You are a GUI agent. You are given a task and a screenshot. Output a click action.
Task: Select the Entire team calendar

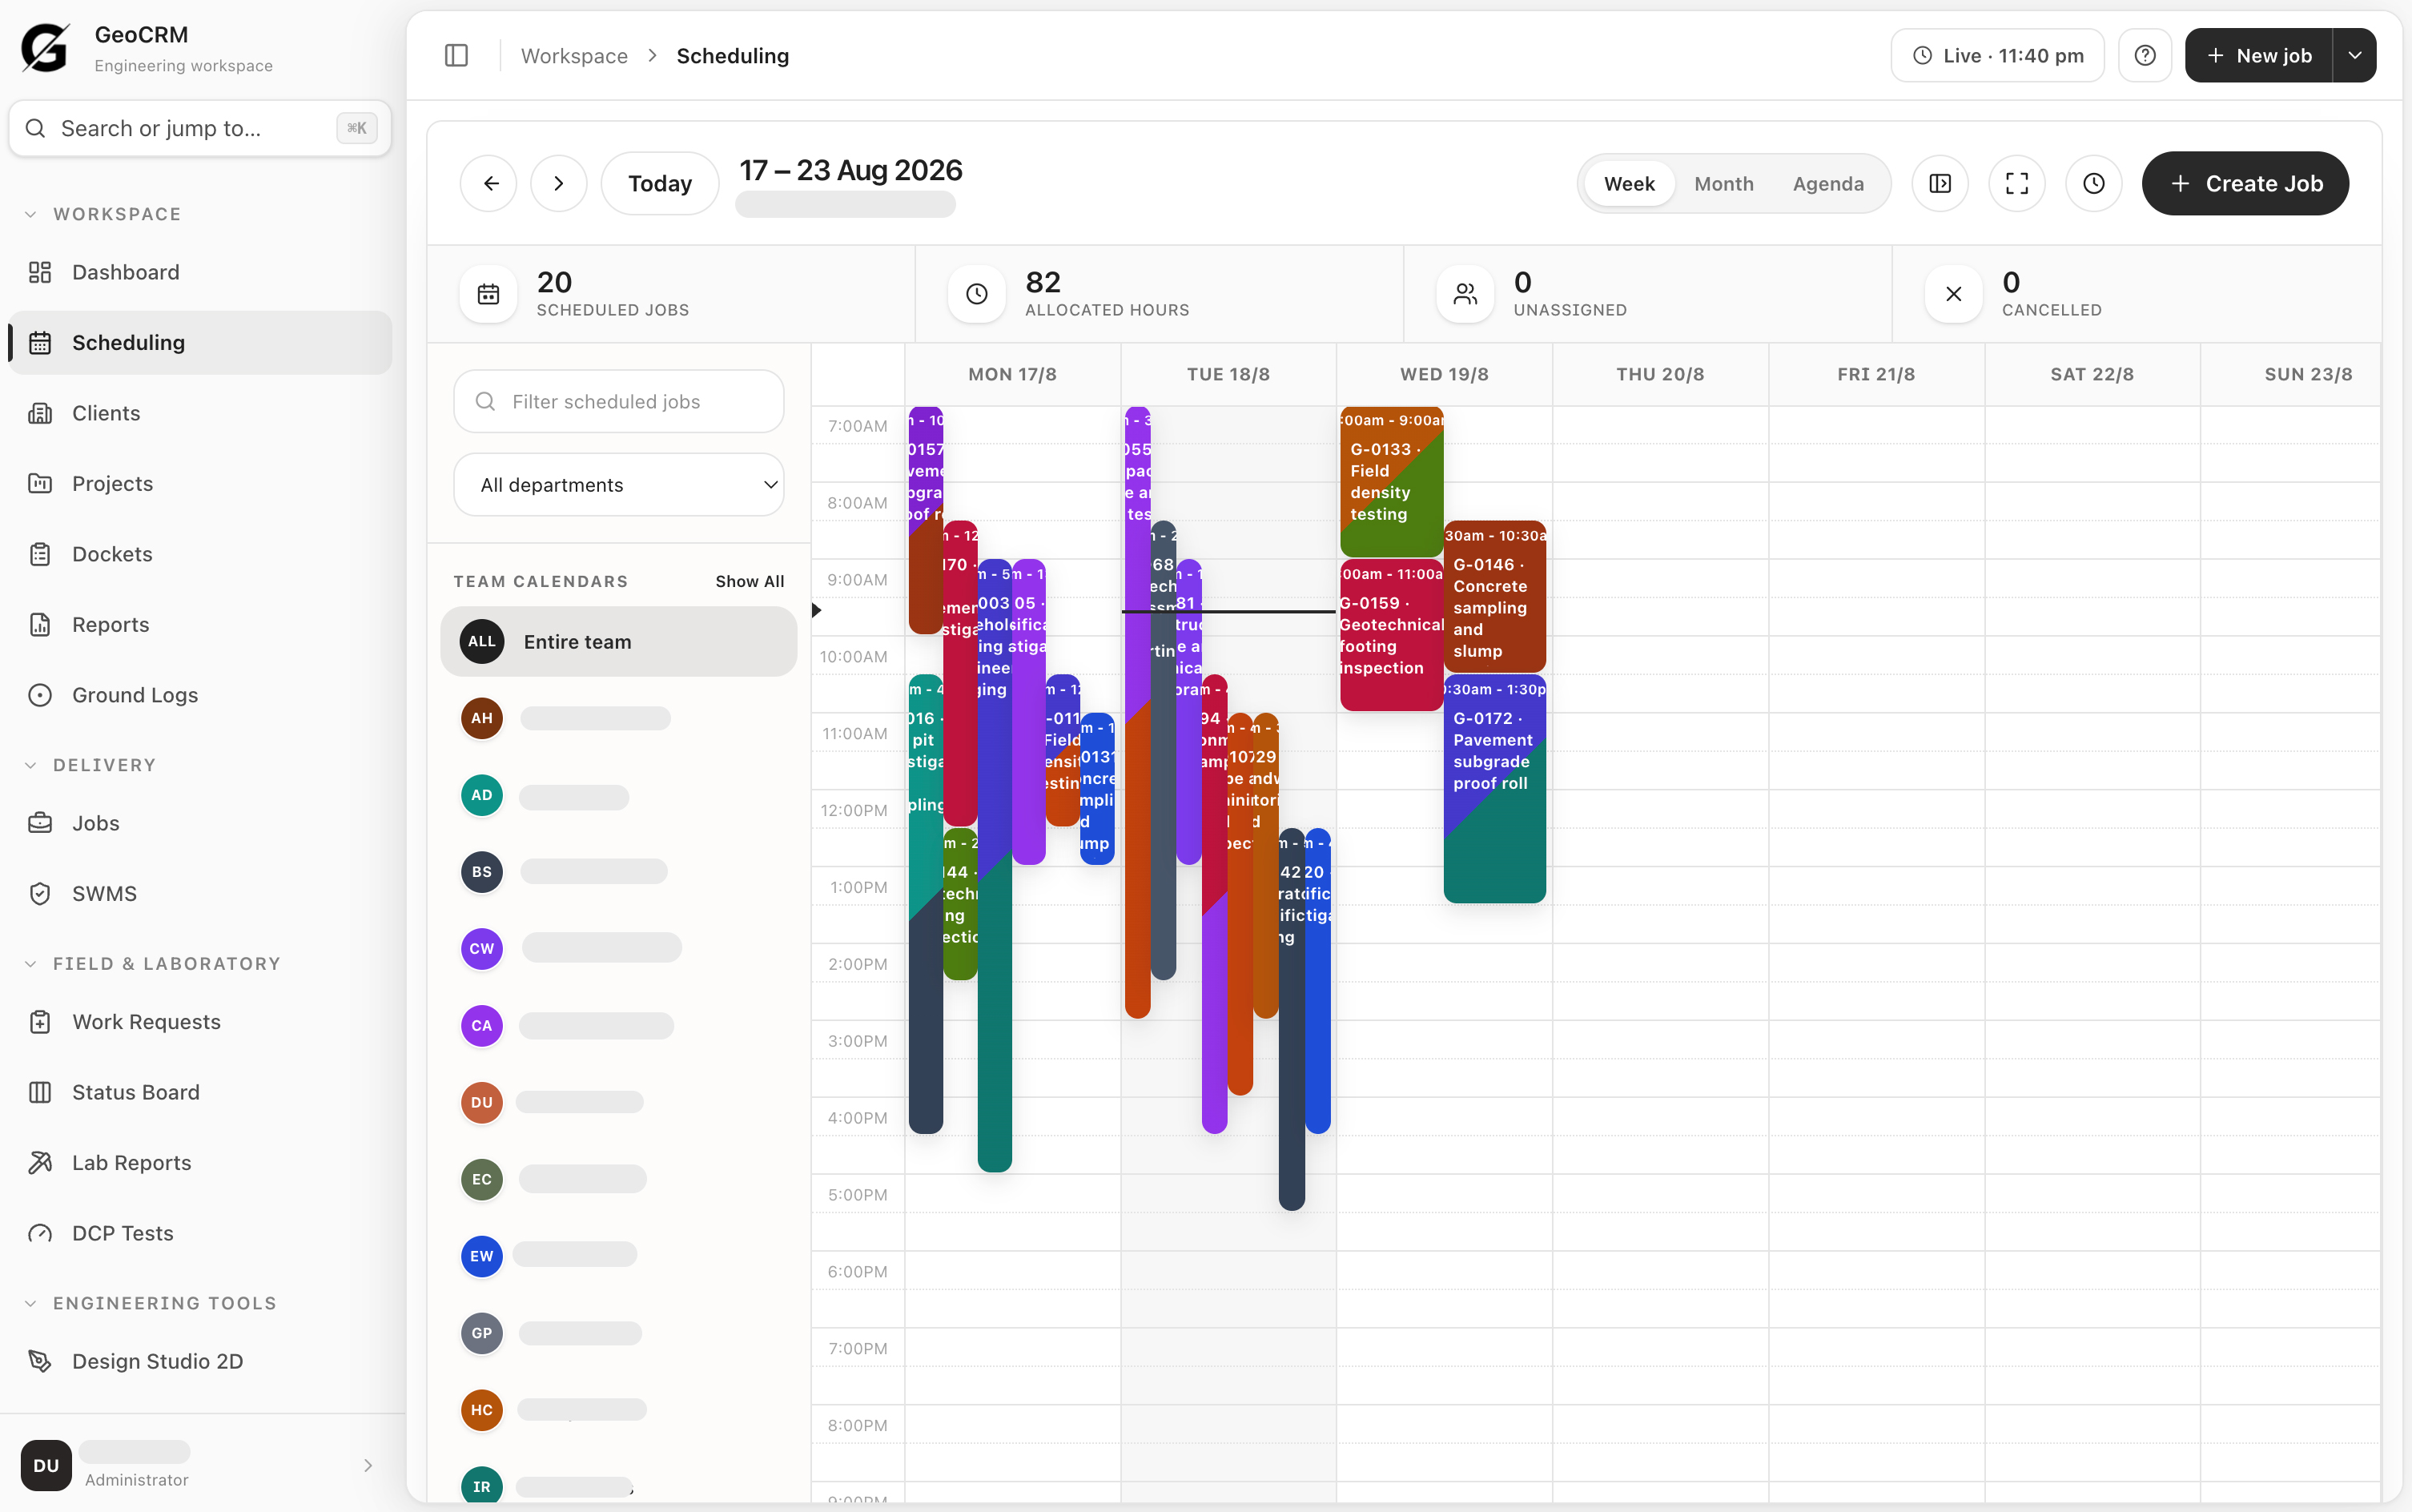[x=618, y=642]
